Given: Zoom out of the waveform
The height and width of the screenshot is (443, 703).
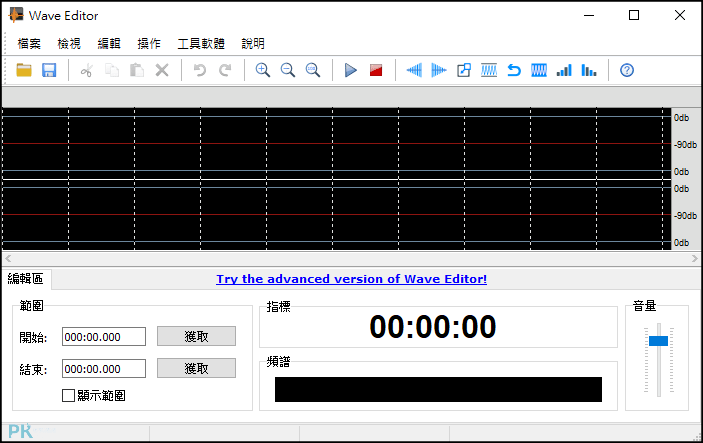Looking at the screenshot, I should (x=287, y=70).
